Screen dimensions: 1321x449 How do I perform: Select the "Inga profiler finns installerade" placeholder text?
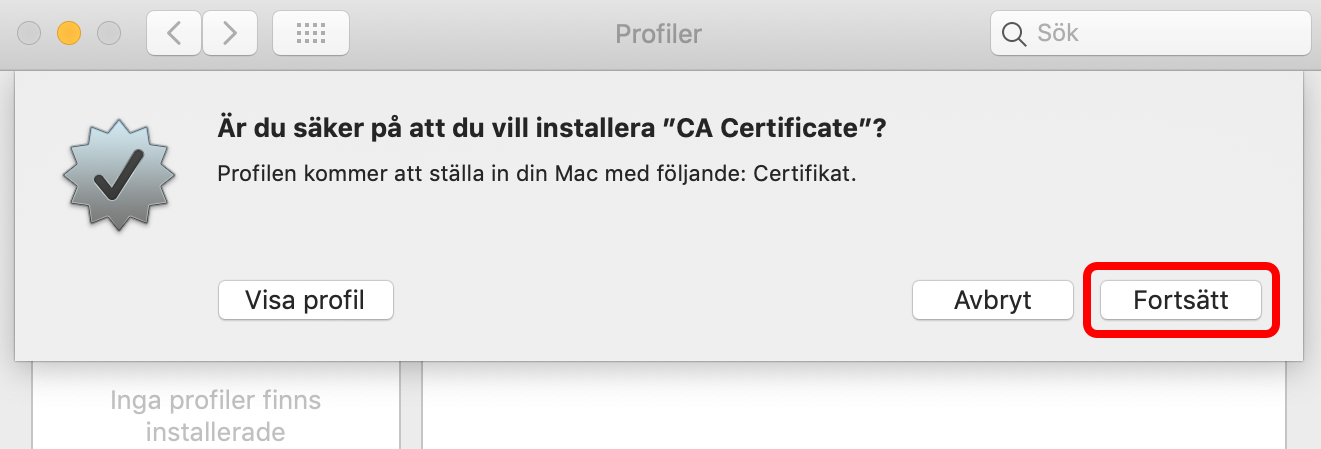(215, 416)
